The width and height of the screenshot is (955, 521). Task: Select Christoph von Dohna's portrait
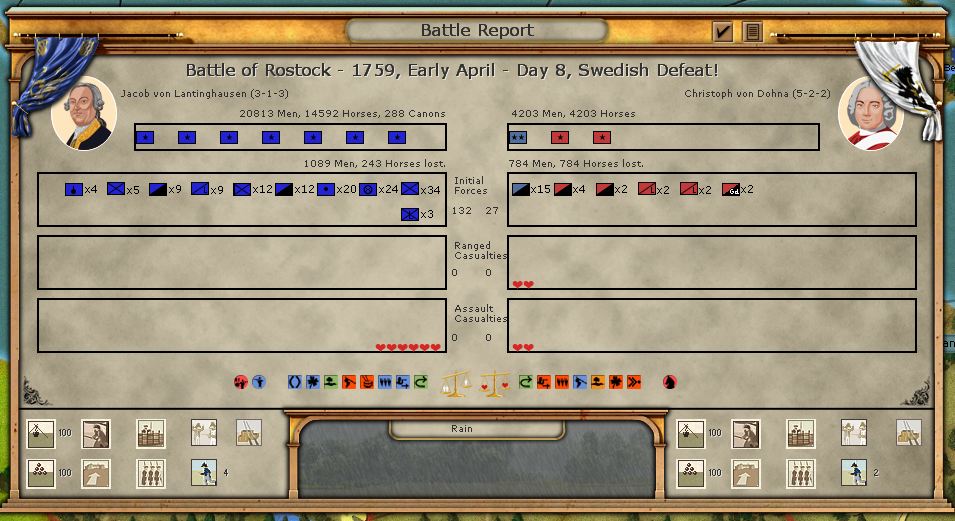coord(870,113)
